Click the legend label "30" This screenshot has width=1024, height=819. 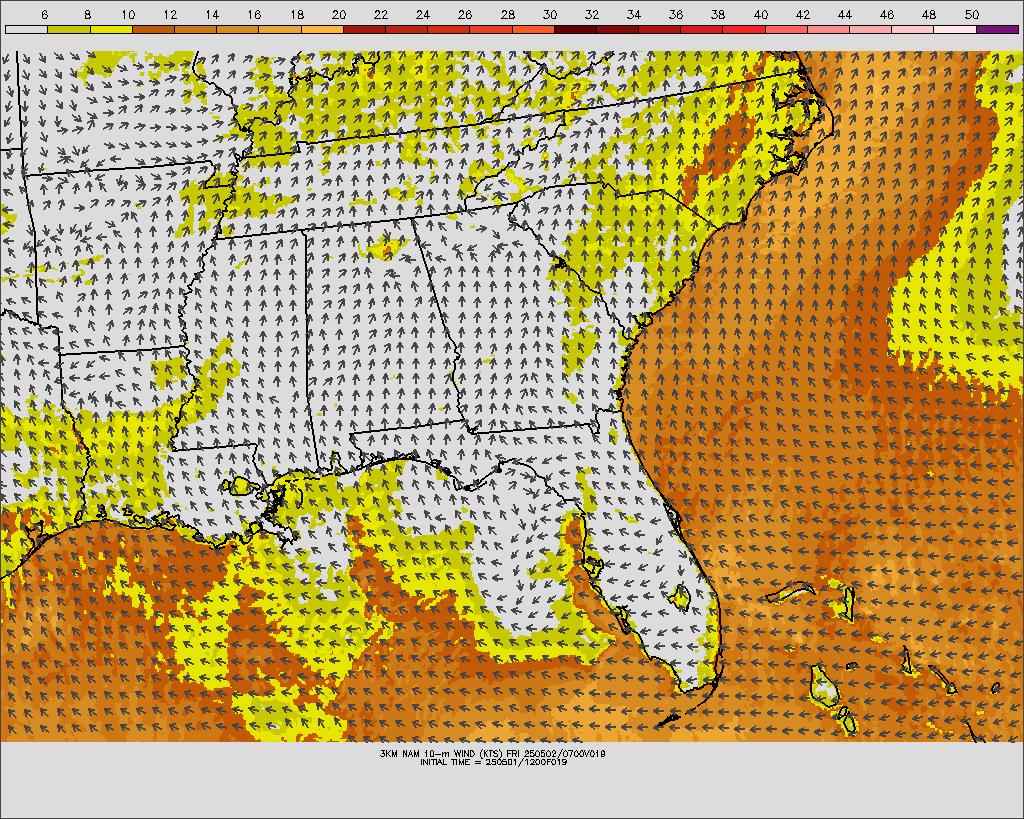550,14
